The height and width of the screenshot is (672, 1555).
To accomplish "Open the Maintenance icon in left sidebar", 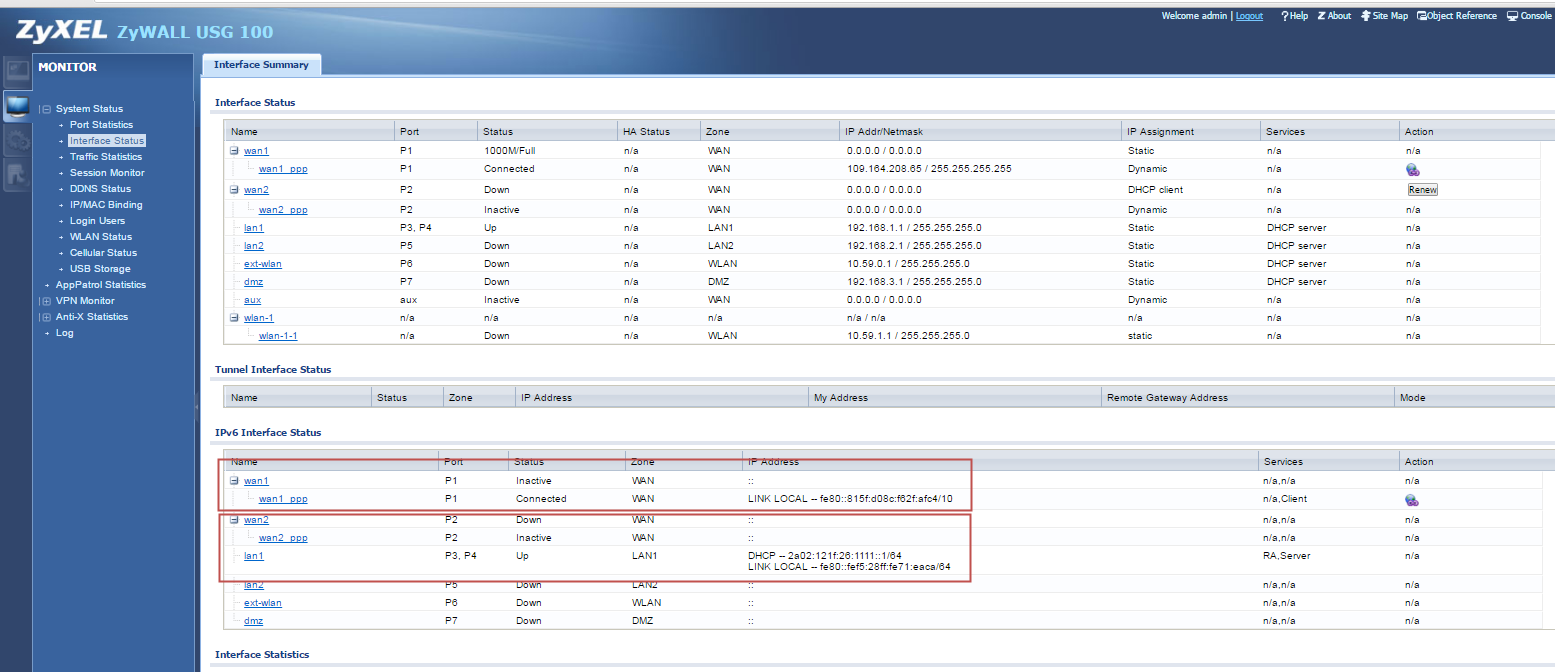I will pyautogui.click(x=17, y=175).
